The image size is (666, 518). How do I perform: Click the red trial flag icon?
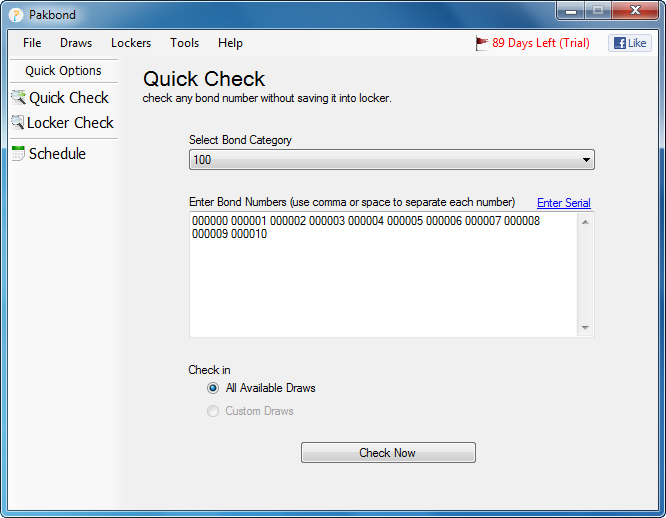tap(482, 43)
